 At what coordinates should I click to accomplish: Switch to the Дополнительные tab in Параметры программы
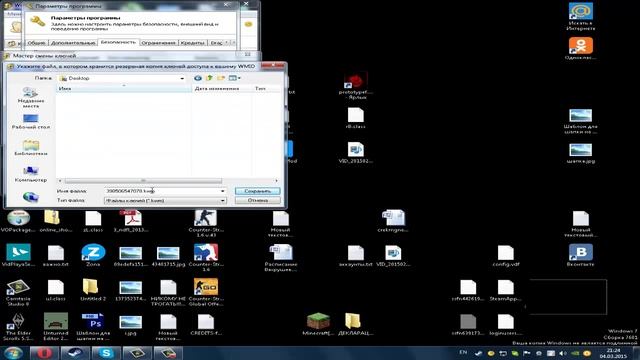coord(73,42)
